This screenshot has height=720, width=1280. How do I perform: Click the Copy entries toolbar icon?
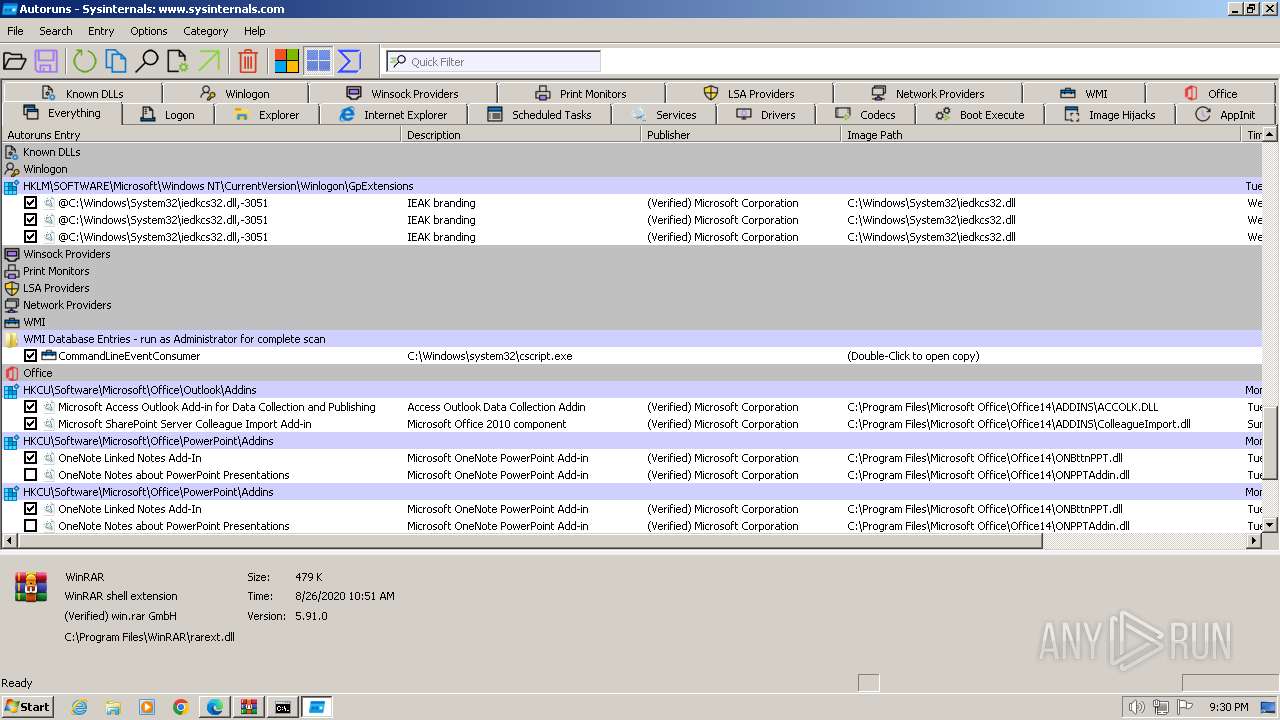[x=116, y=62]
